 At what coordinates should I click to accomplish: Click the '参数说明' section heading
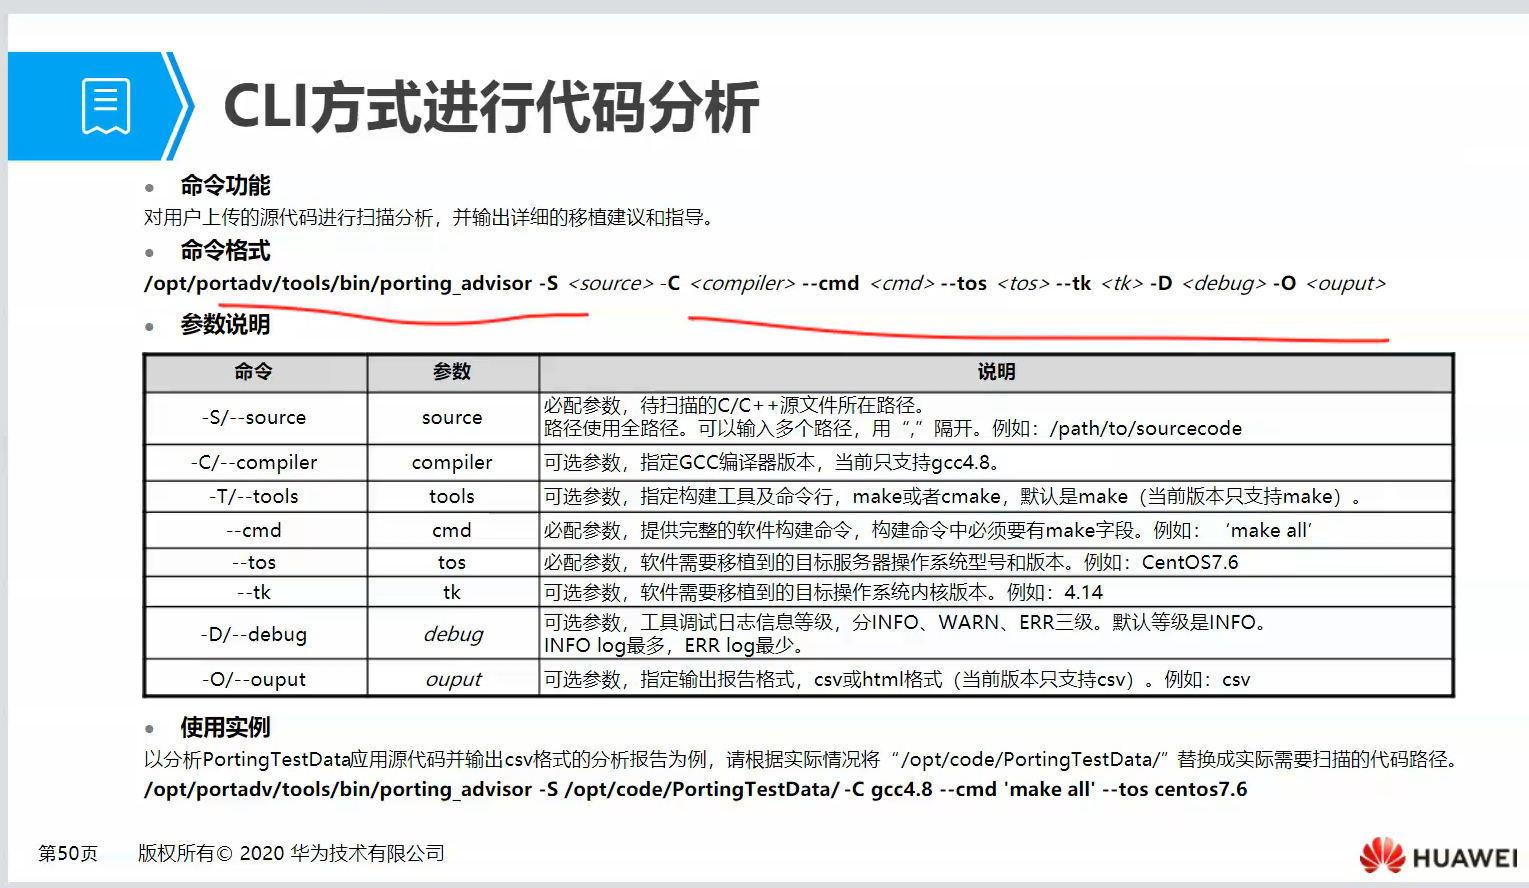pyautogui.click(x=225, y=325)
